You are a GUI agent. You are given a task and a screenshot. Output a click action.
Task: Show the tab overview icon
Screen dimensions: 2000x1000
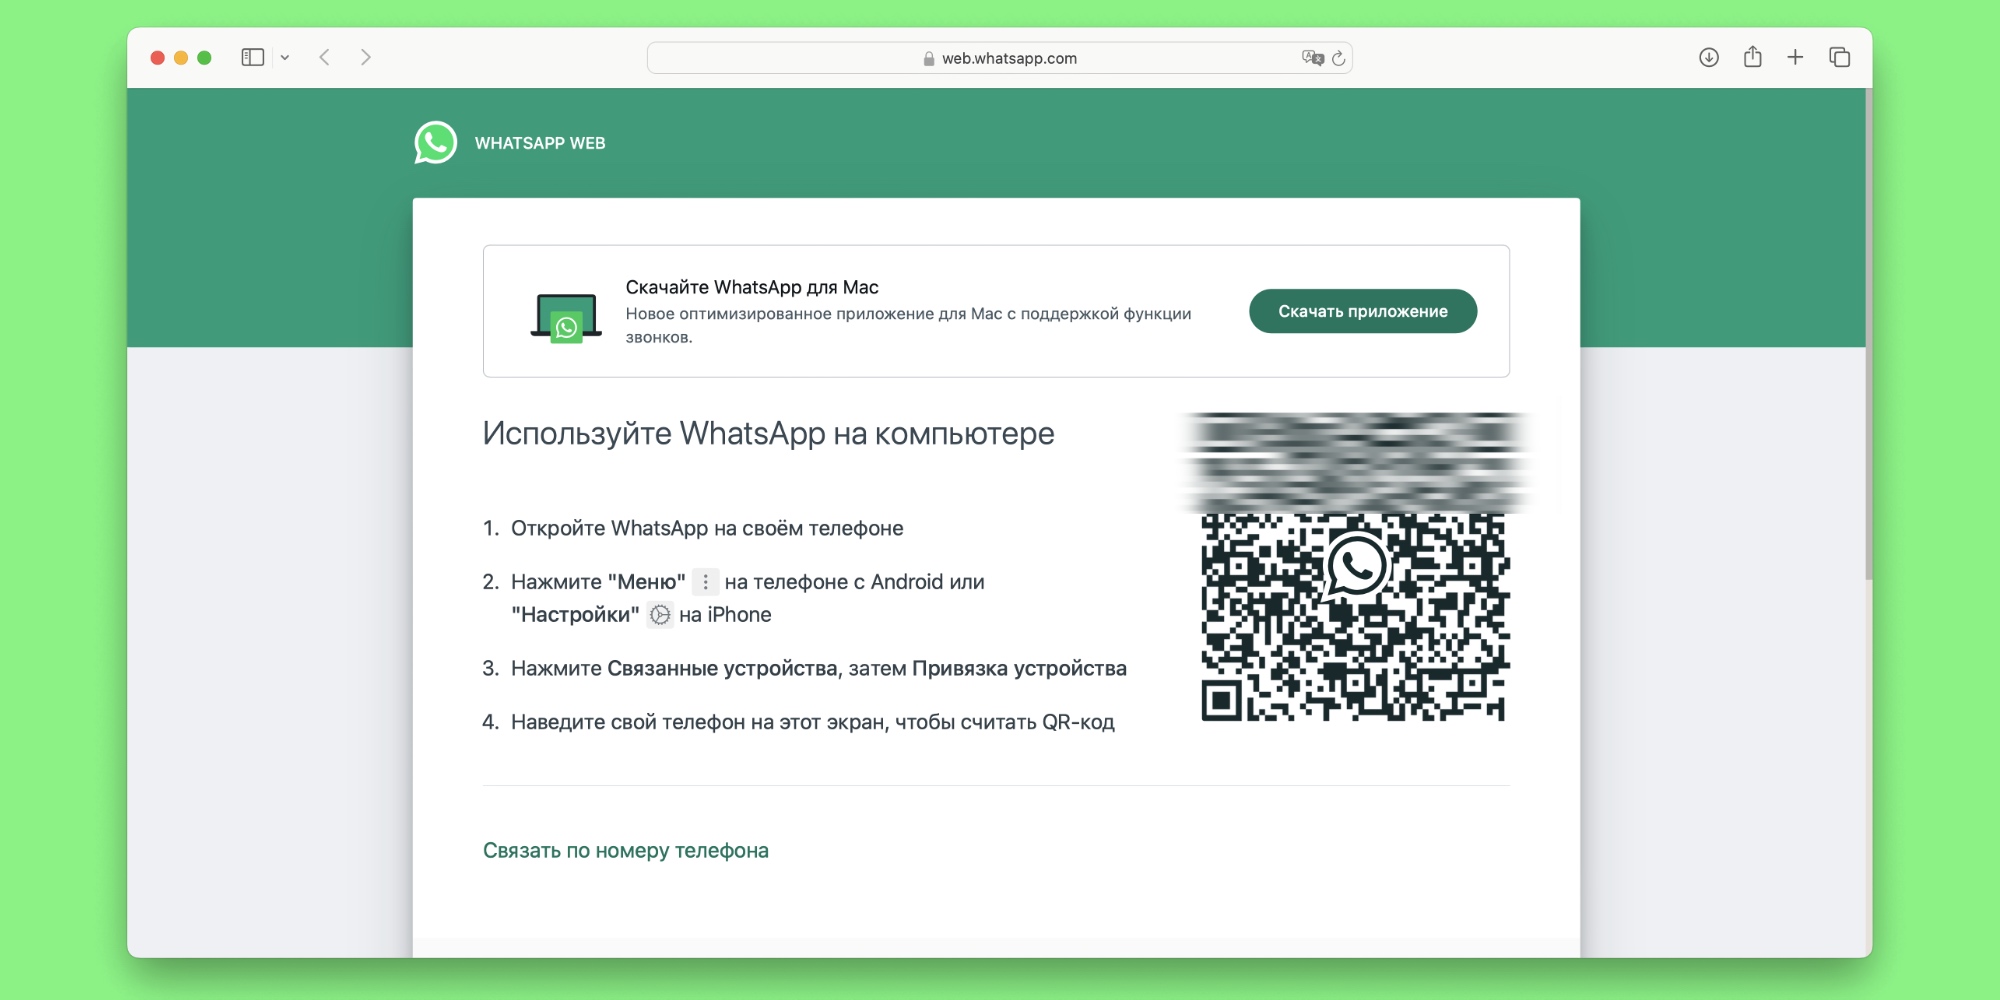point(1840,57)
